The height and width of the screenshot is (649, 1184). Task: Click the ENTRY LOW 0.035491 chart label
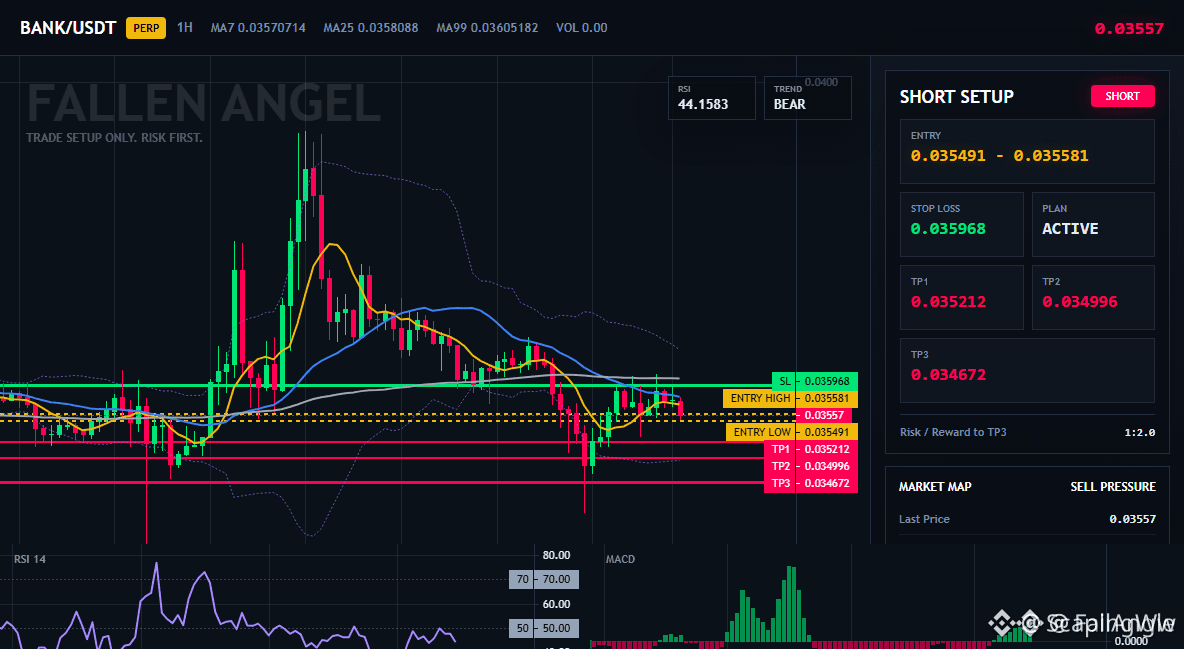coord(791,432)
